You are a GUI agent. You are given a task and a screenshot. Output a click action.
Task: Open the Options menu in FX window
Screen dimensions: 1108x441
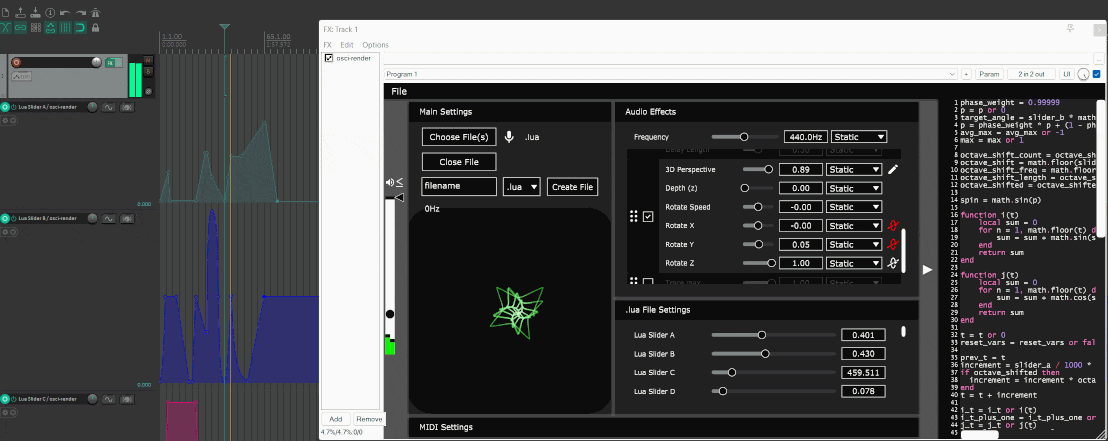[x=375, y=45]
